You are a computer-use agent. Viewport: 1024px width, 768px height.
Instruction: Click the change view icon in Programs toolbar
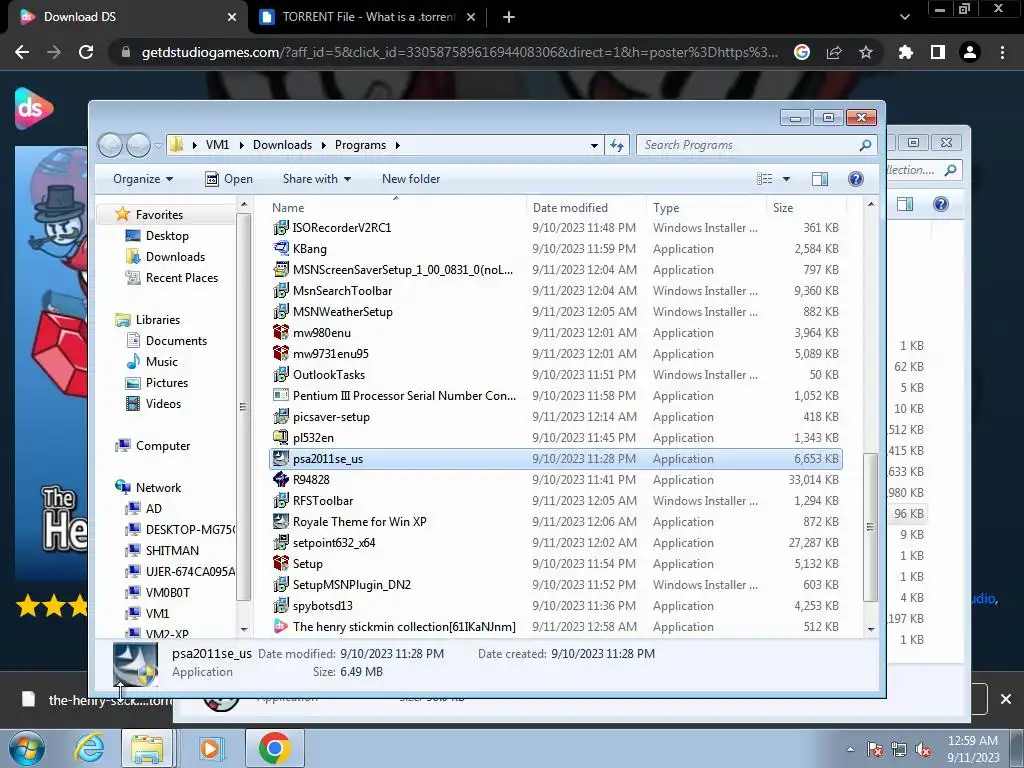[765, 179]
